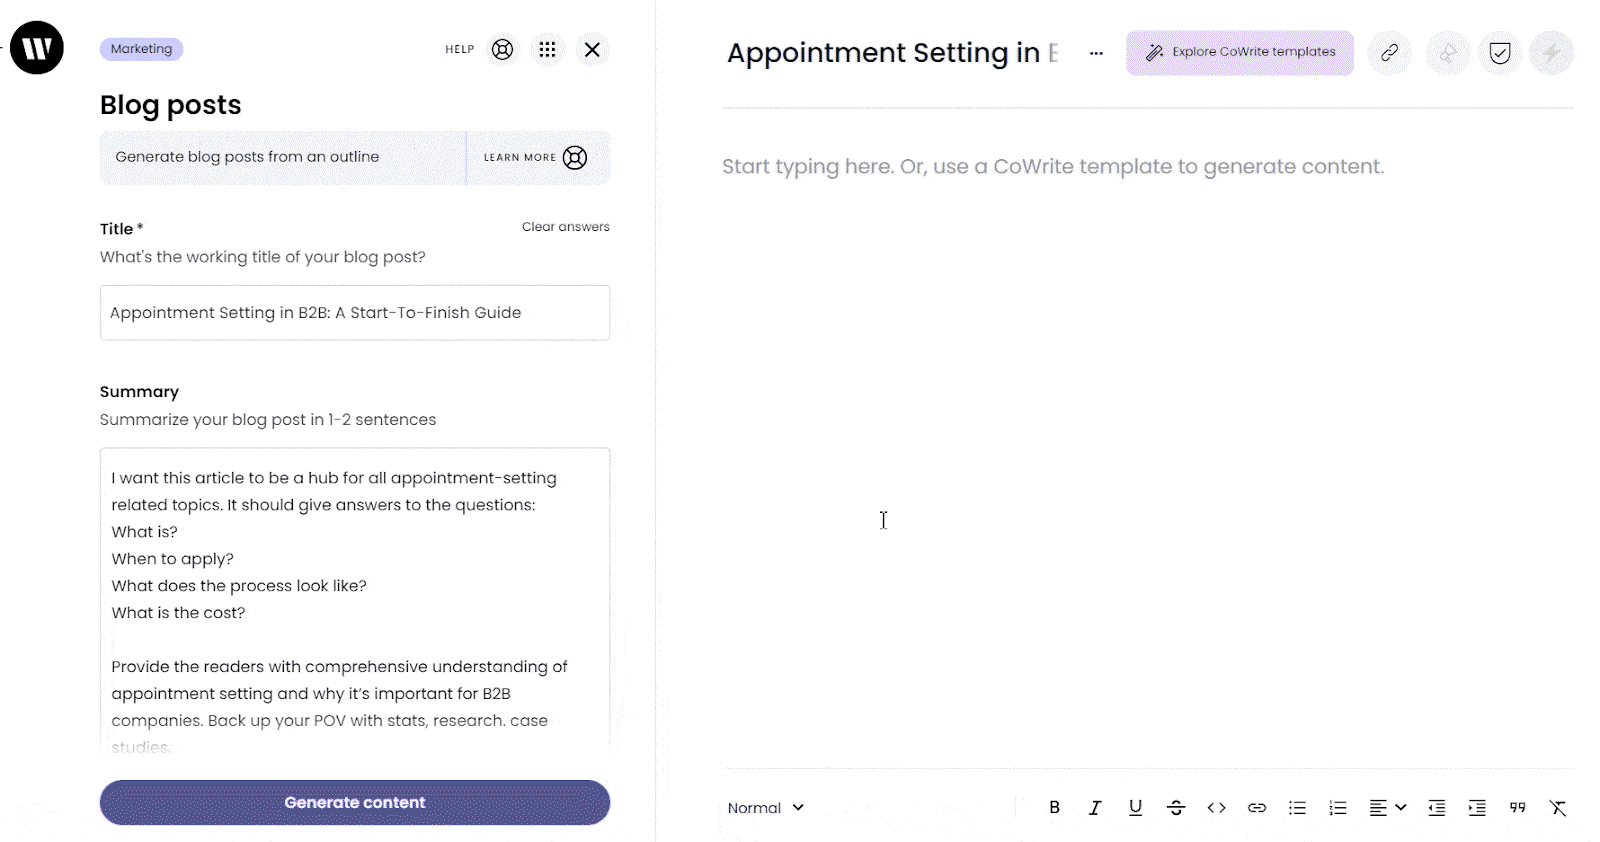This screenshot has height=842, width=1600.
Task: Clear text formatting in editor
Action: (1558, 808)
